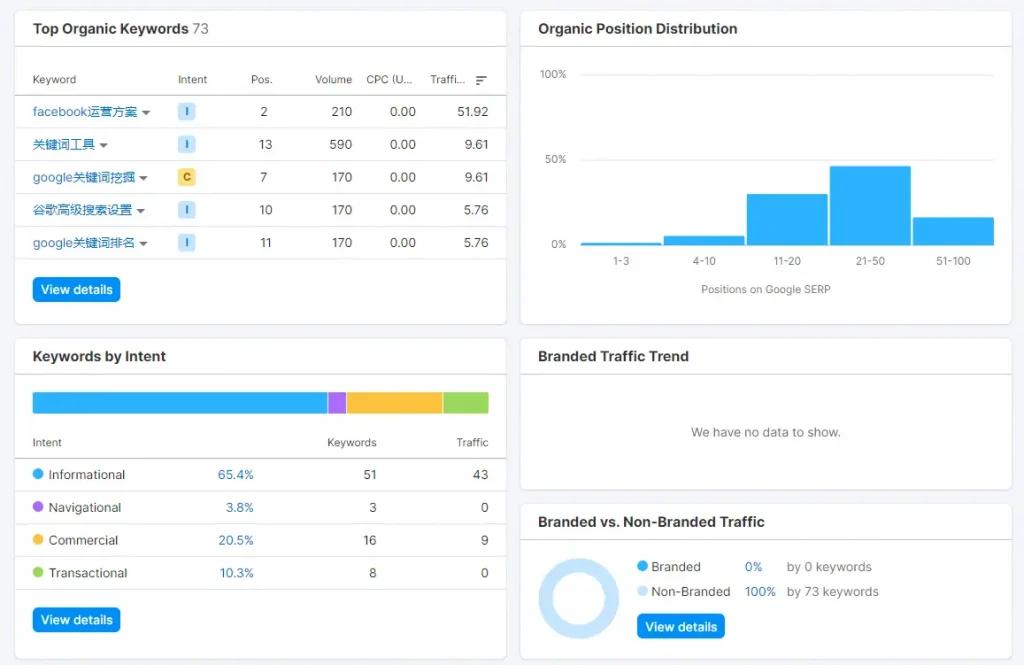Click the dot beside Transactional intent

38,573
